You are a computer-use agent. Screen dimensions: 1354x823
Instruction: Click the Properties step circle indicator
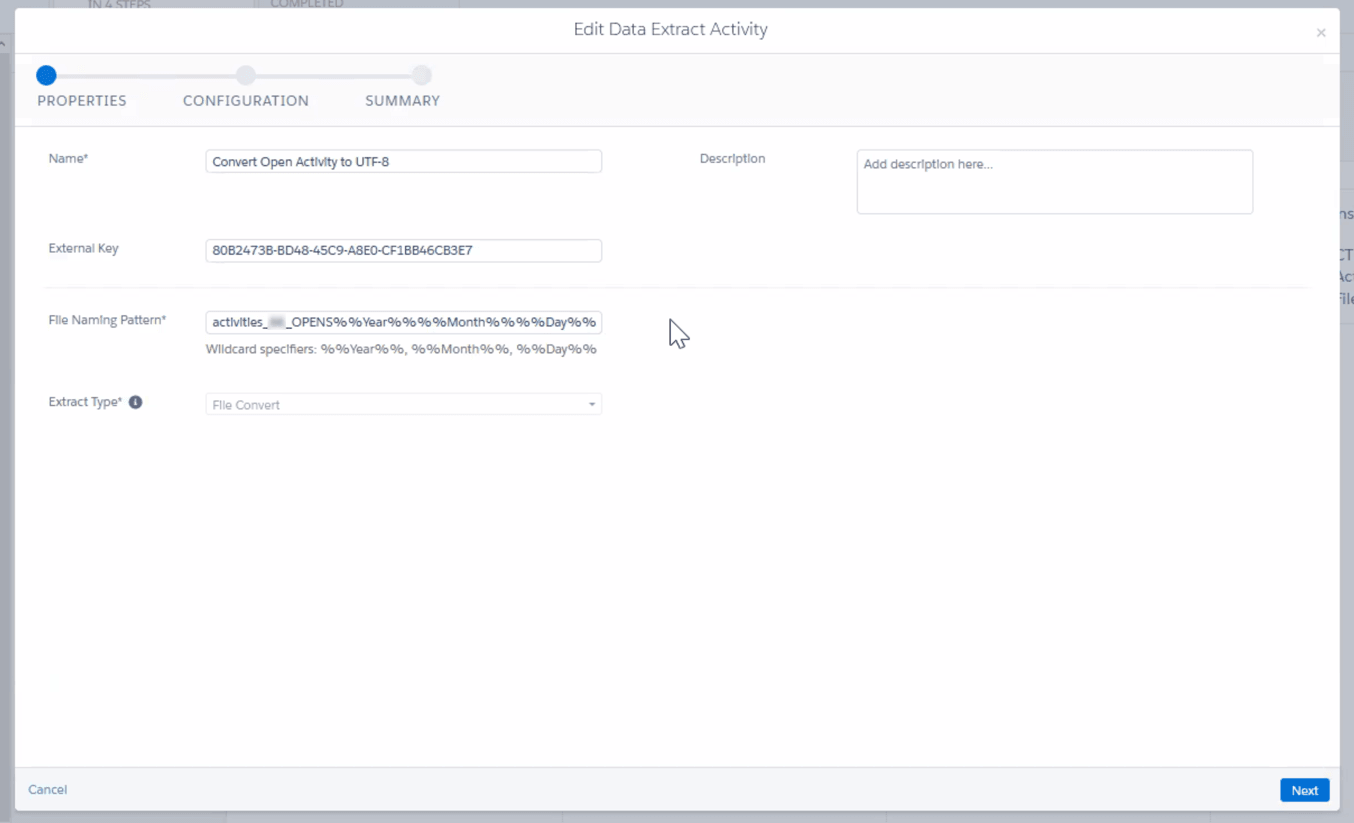(x=46, y=75)
